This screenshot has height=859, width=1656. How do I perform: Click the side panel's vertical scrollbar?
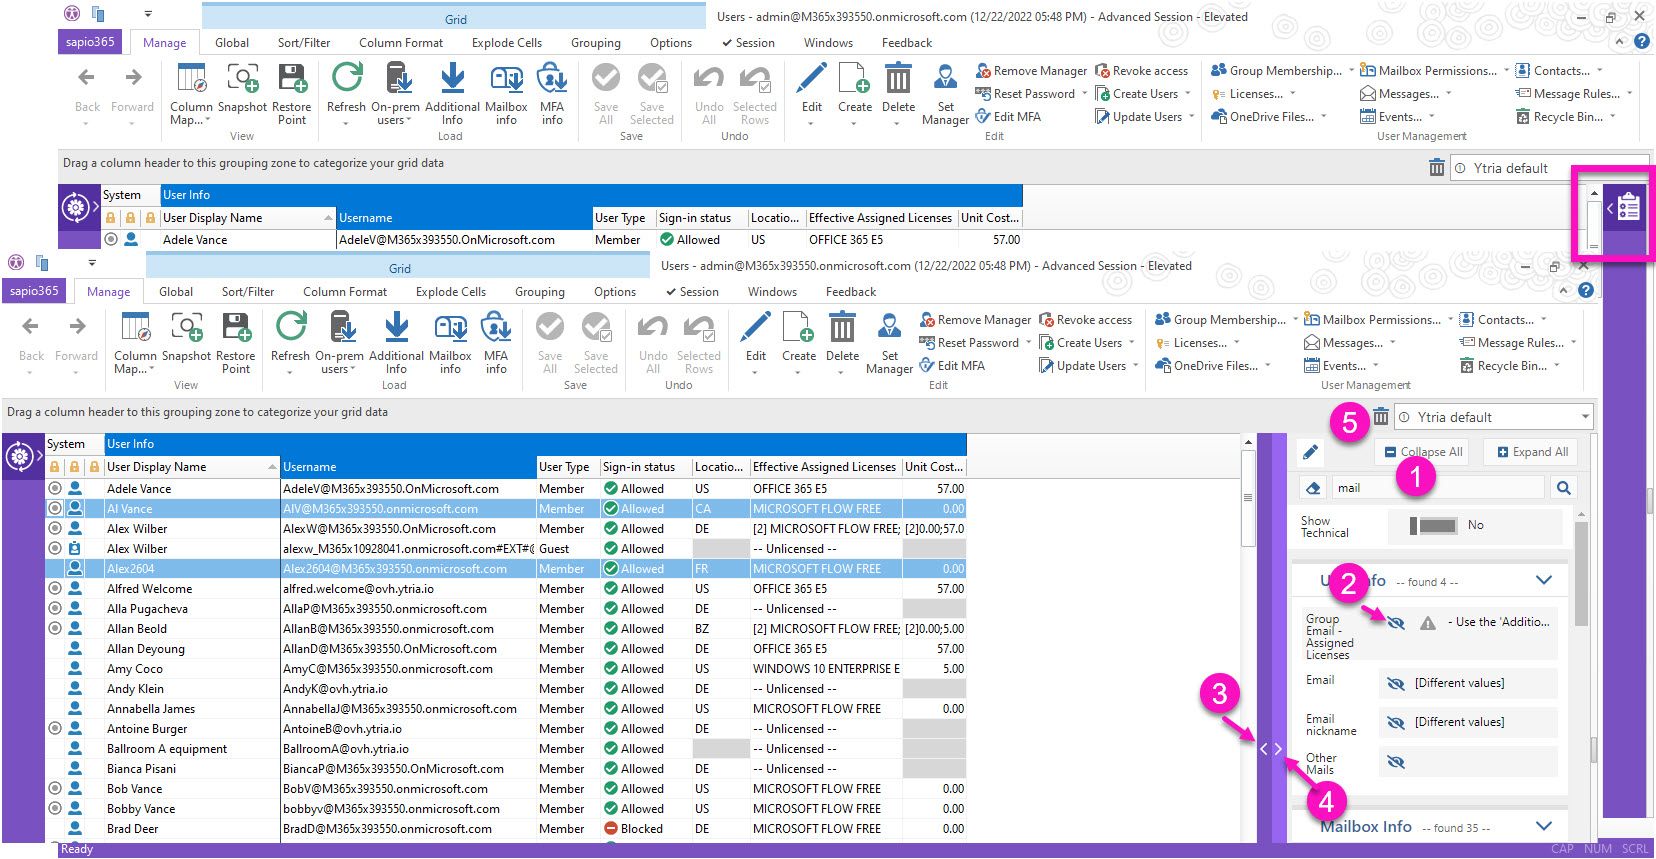pos(1581,572)
